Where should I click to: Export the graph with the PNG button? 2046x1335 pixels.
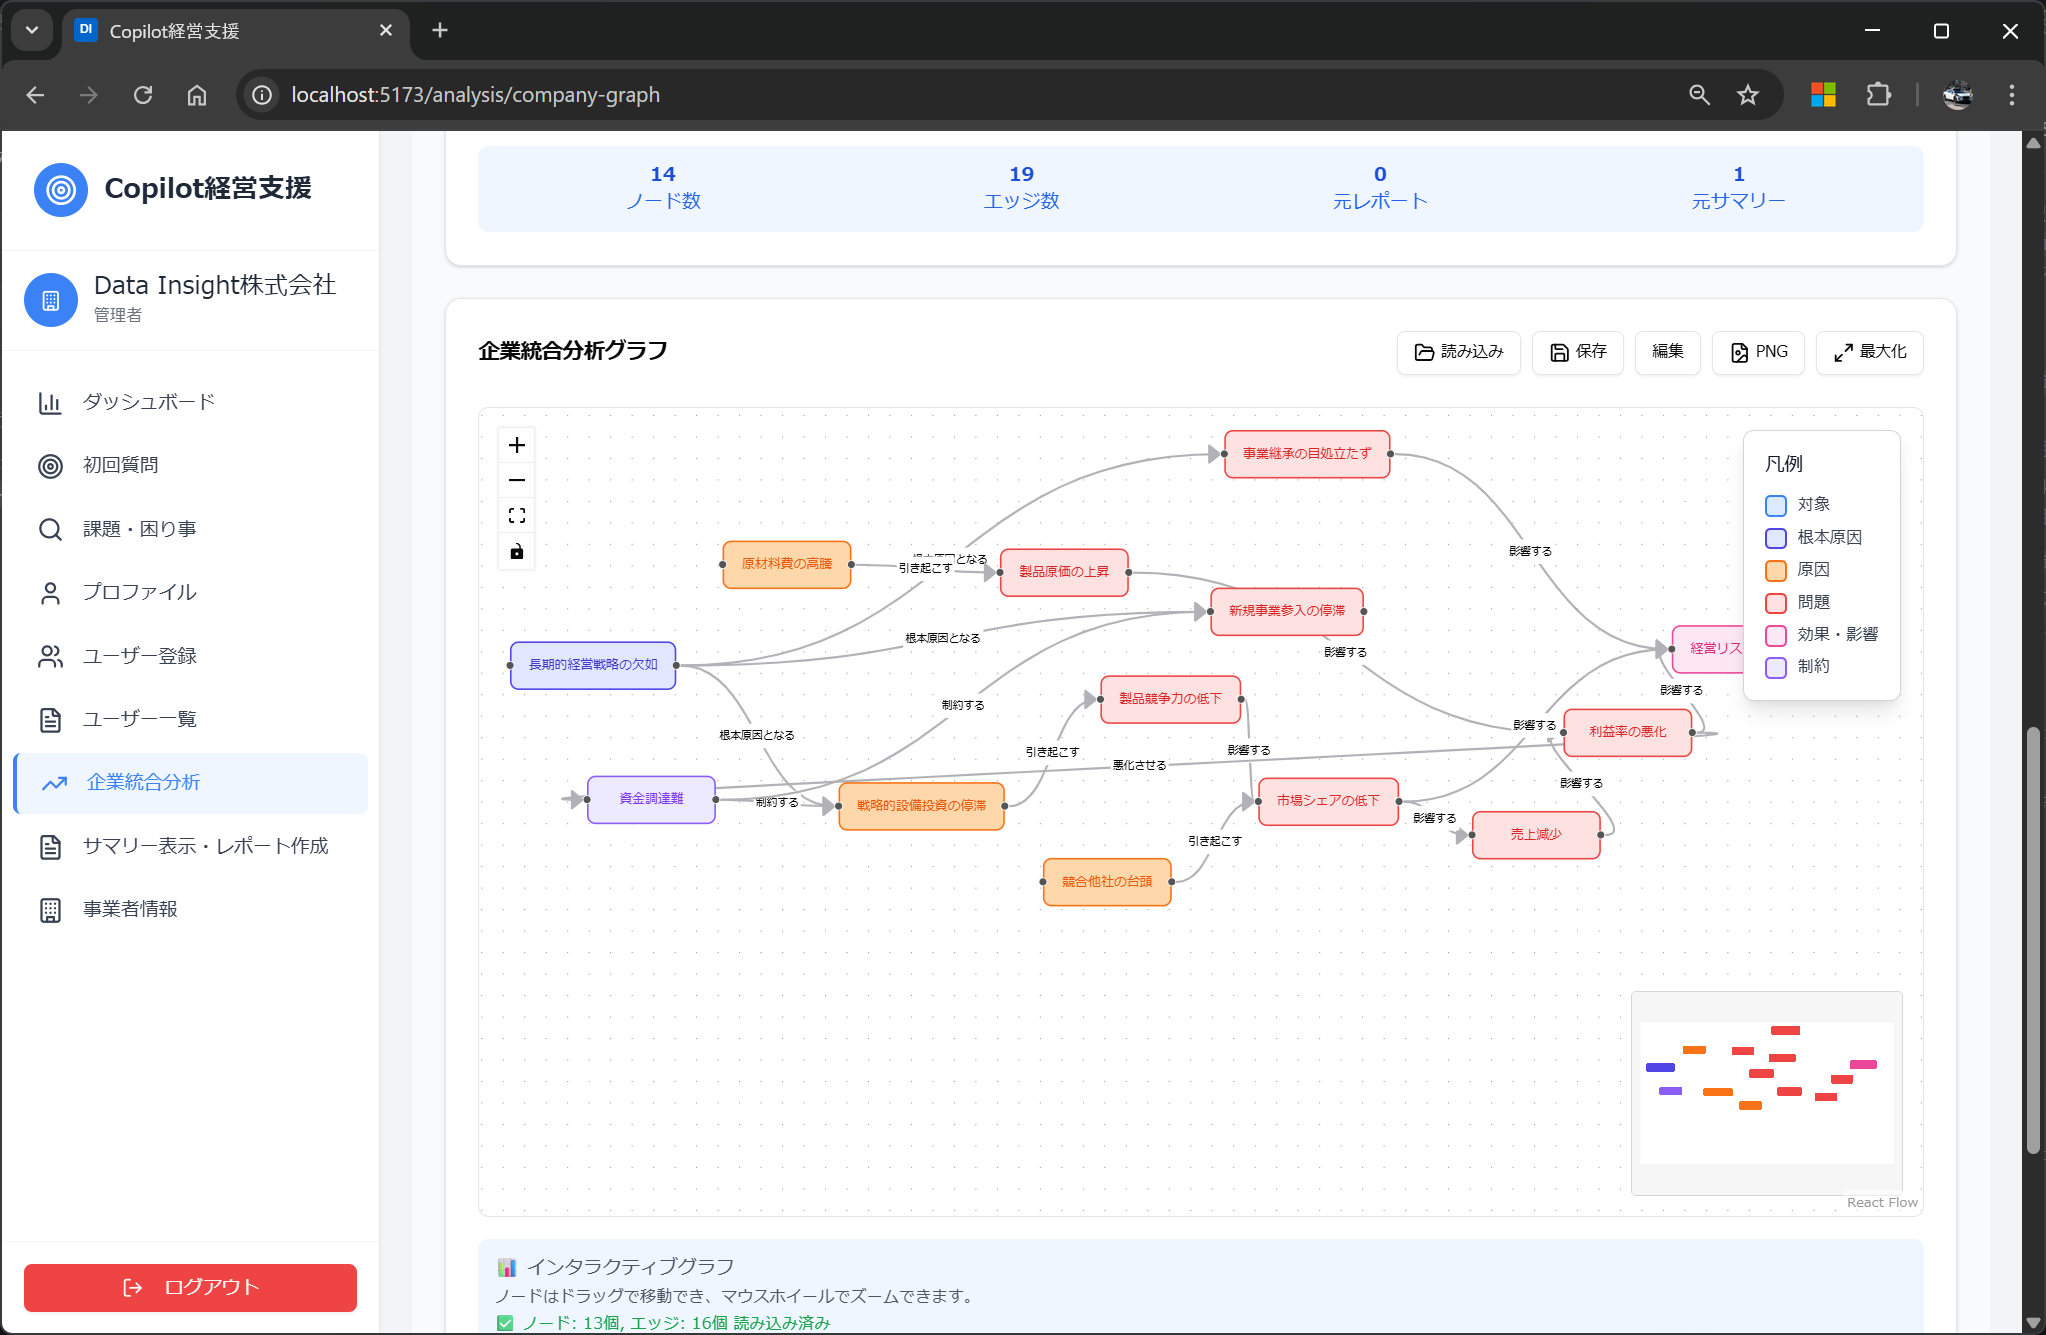click(x=1758, y=352)
